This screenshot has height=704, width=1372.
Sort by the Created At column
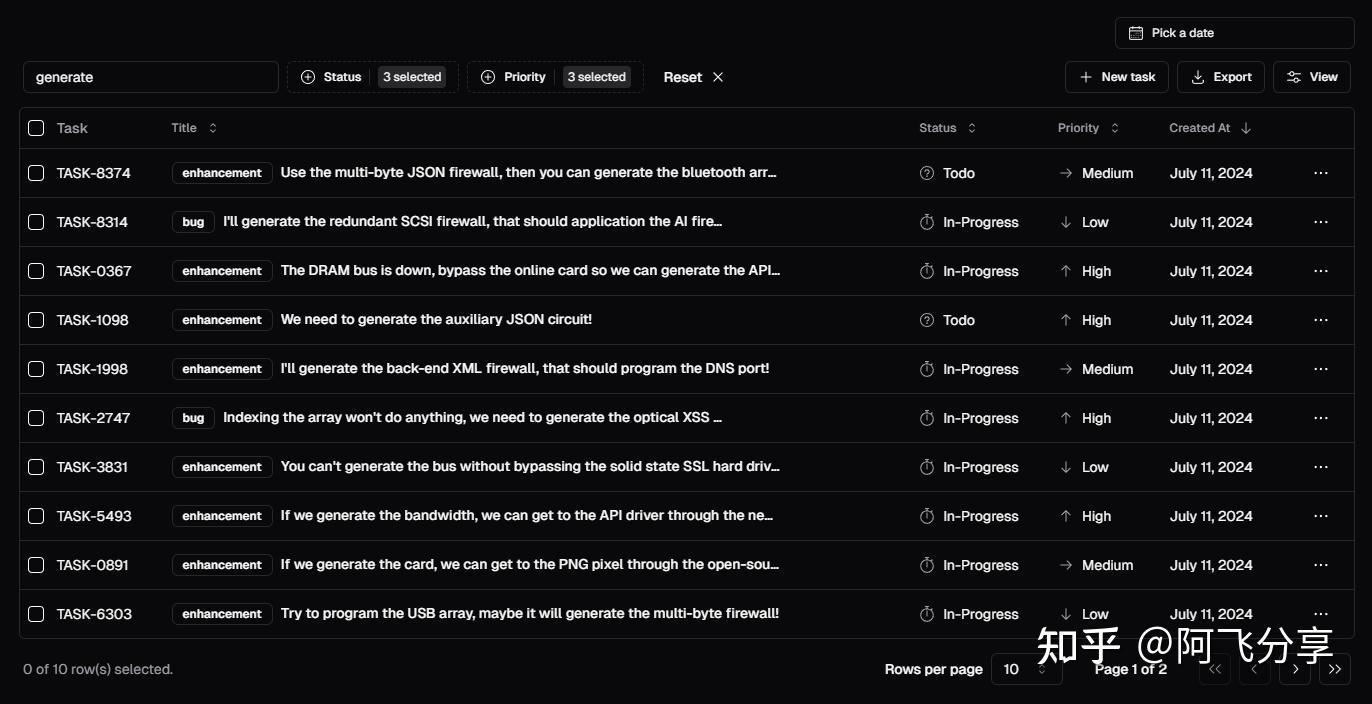(x=1210, y=128)
